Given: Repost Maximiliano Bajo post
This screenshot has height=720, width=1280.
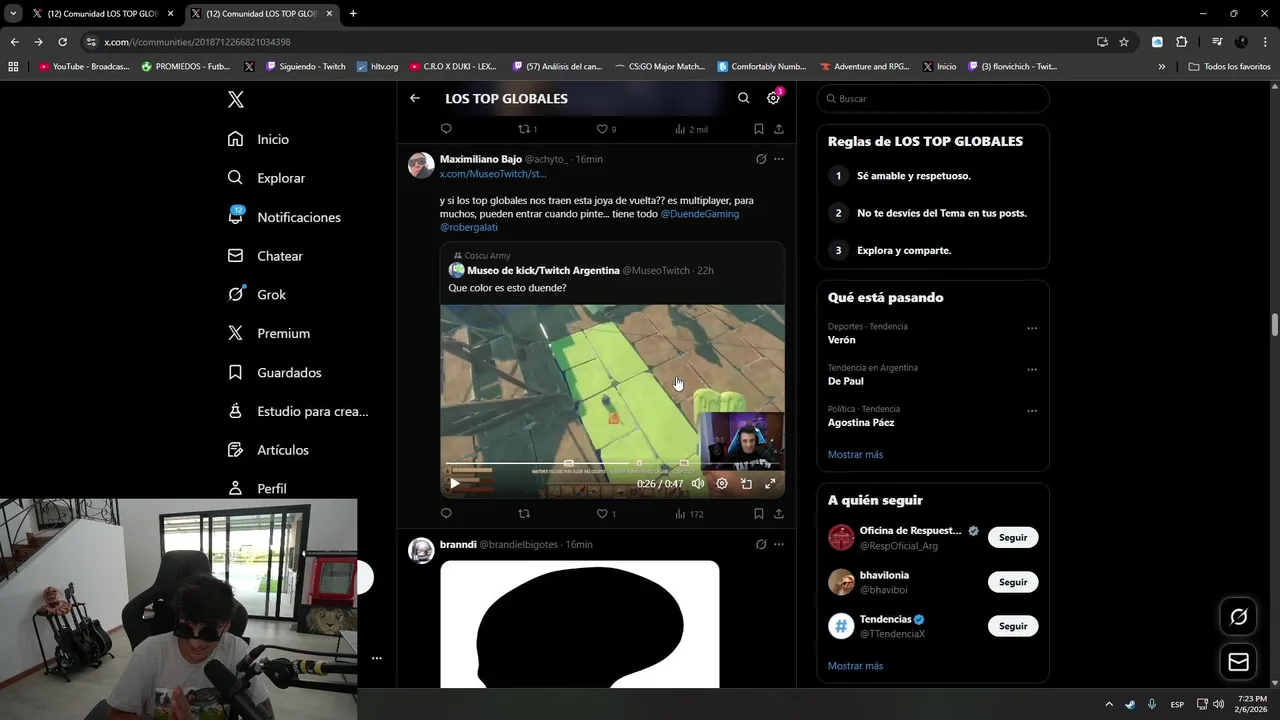Looking at the screenshot, I should click(x=524, y=514).
